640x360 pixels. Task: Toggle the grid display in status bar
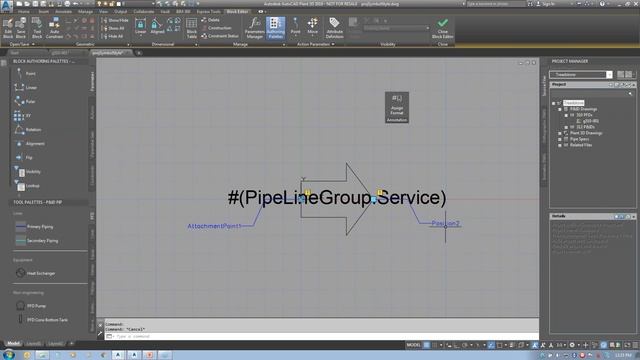tap(427, 345)
